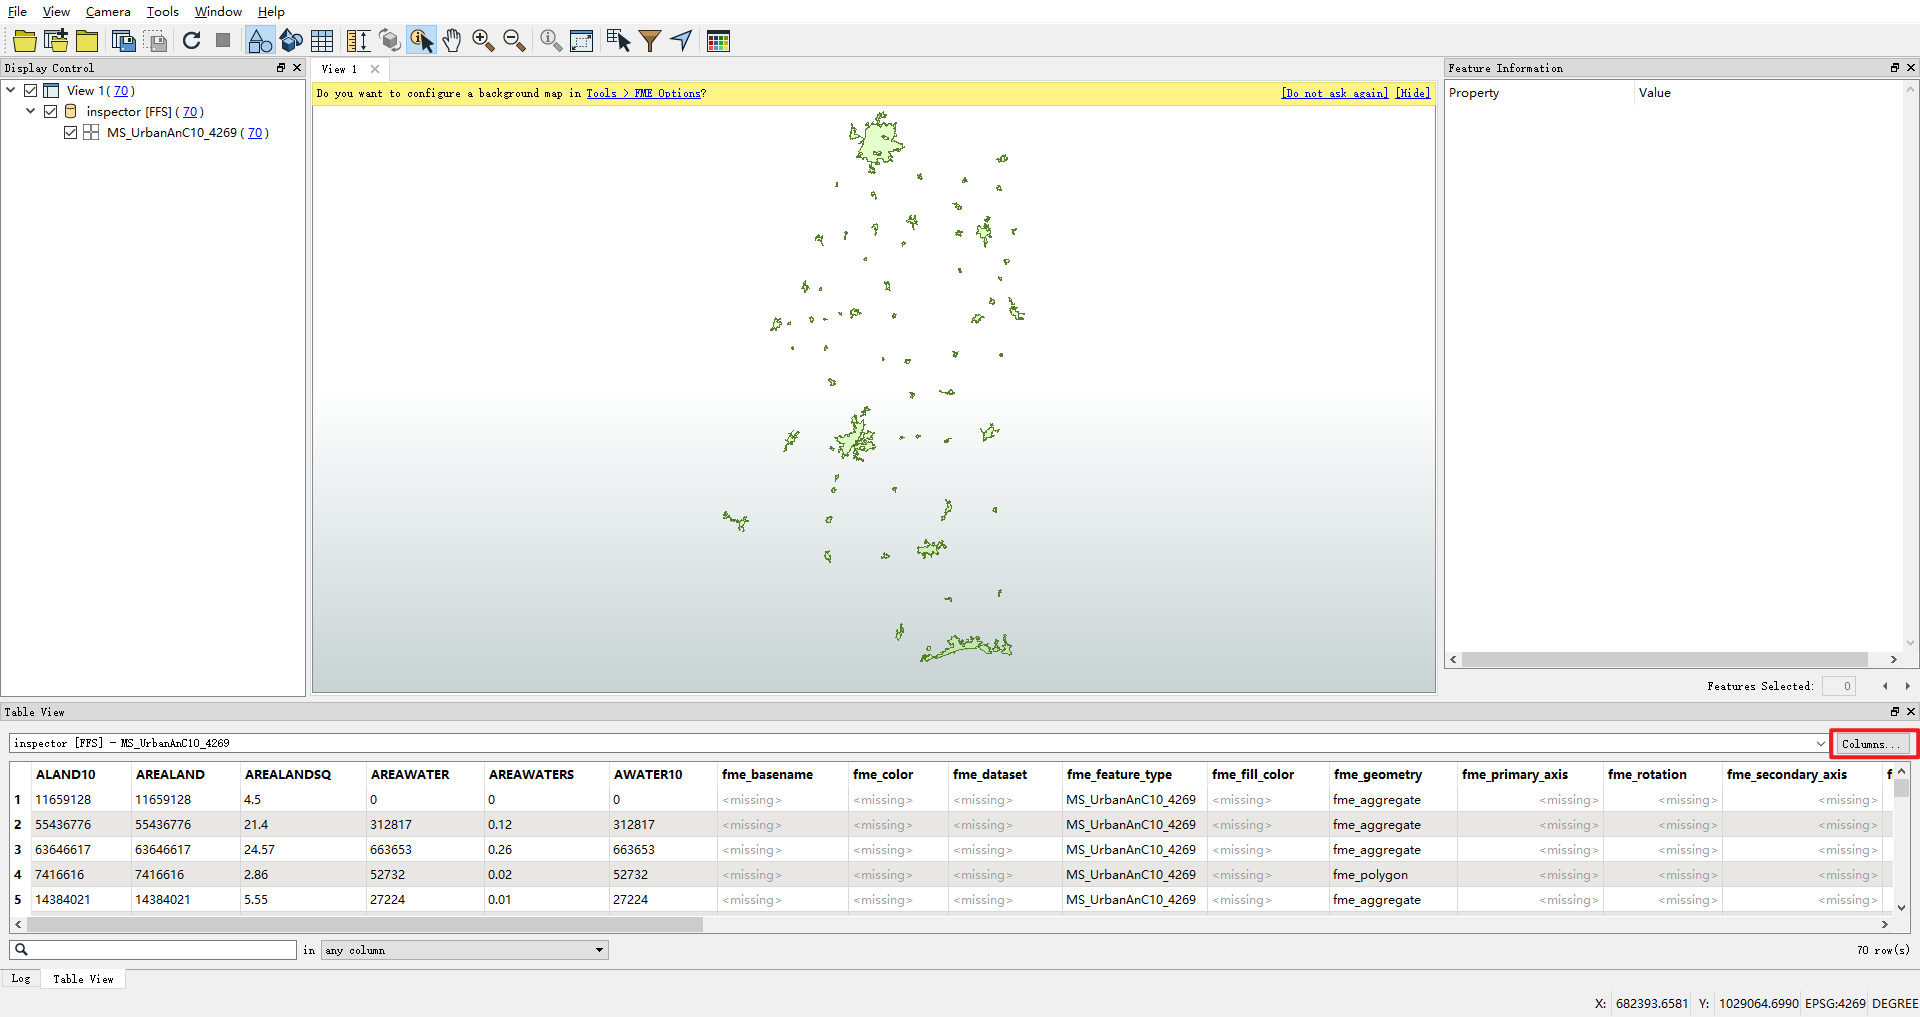Uncheck the View 1 checkbox
This screenshot has width=1920, height=1017.
[31, 91]
